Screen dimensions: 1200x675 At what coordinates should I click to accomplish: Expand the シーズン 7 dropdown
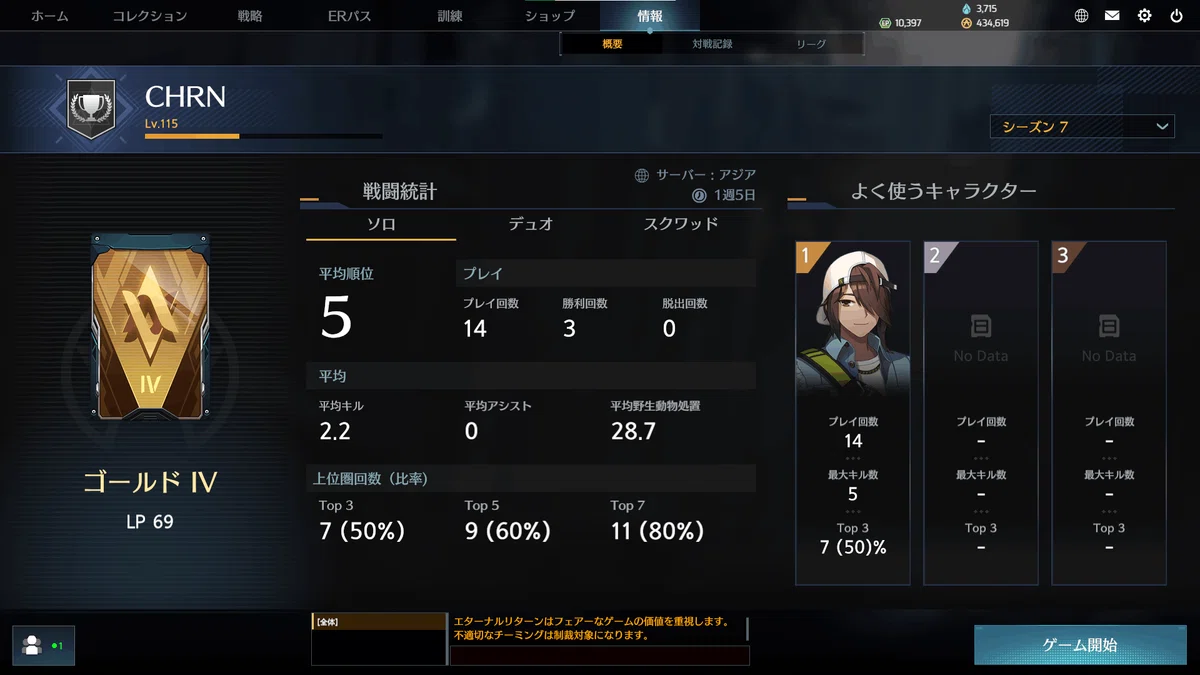1081,126
